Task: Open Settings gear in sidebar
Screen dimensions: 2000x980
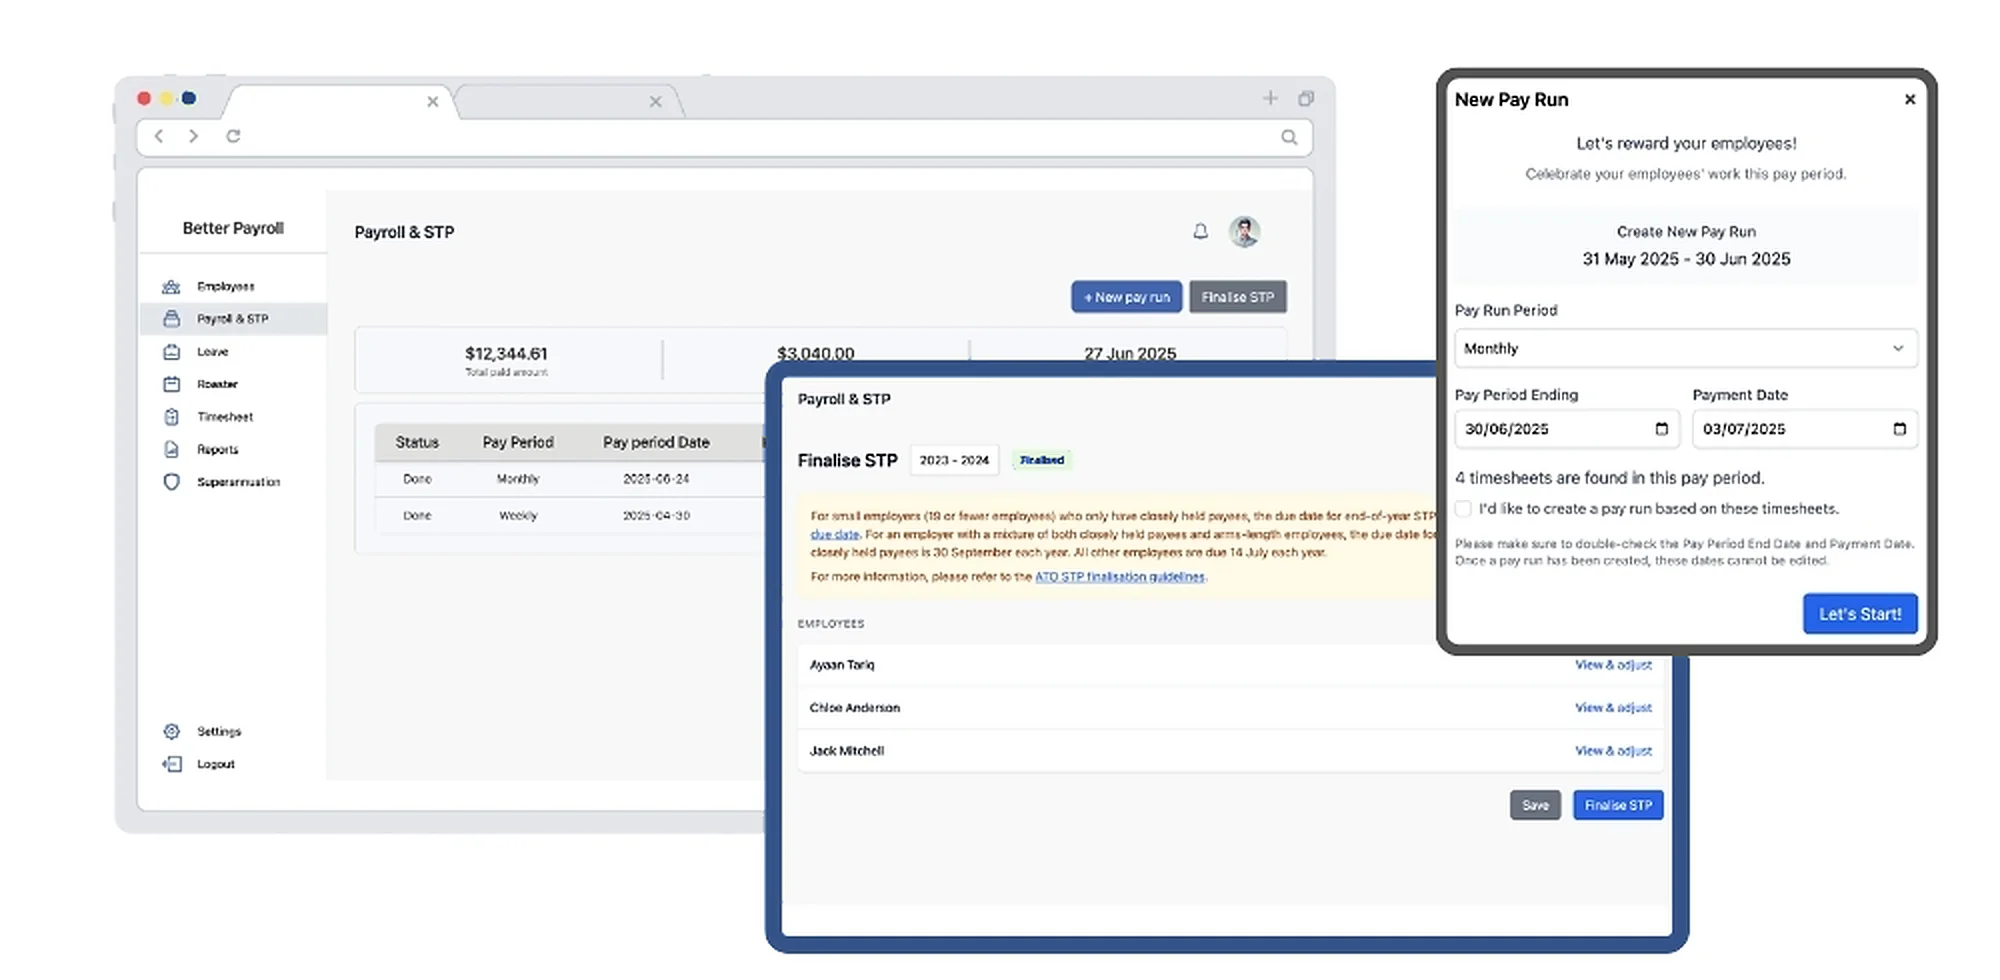Action: tap(171, 732)
